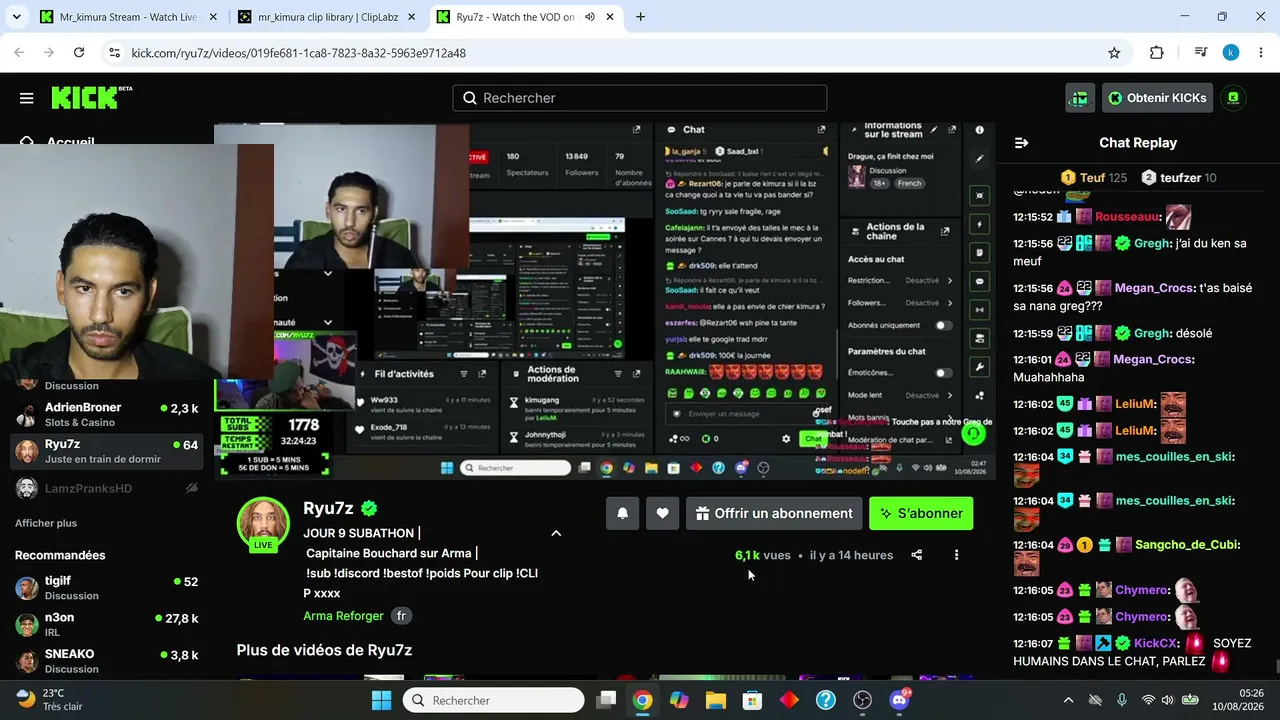Follow Ryu7z with the heart icon

pyautogui.click(x=662, y=513)
